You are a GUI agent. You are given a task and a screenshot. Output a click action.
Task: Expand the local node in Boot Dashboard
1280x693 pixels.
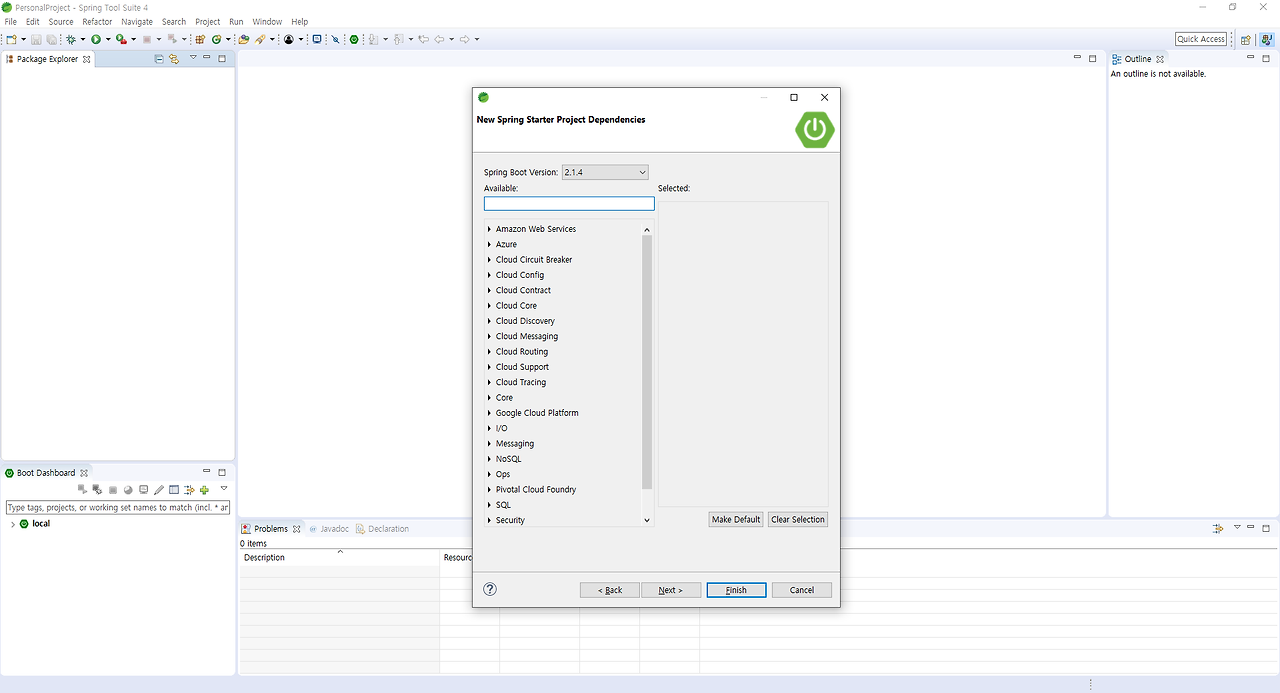(12, 524)
